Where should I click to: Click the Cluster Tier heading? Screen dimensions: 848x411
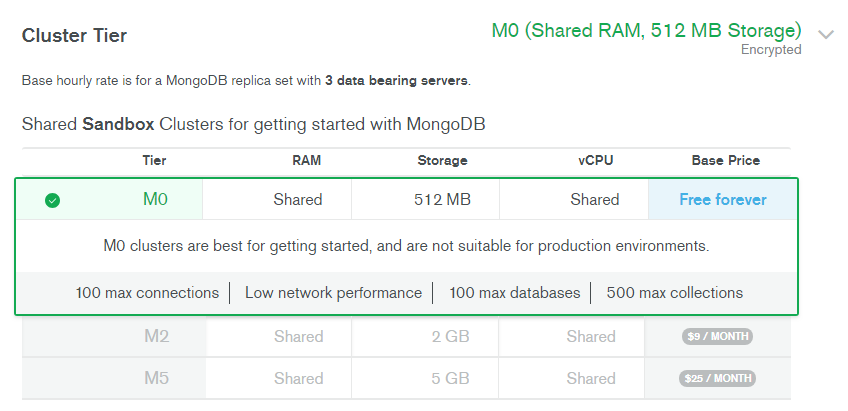[74, 36]
